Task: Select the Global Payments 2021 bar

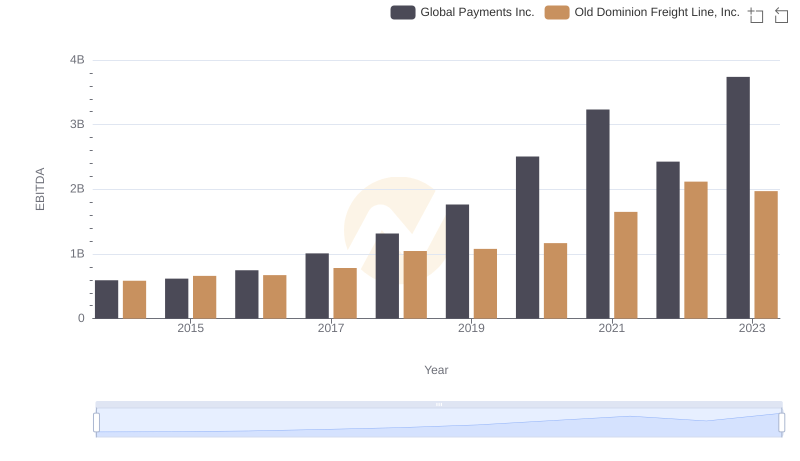Action: pyautogui.click(x=597, y=214)
